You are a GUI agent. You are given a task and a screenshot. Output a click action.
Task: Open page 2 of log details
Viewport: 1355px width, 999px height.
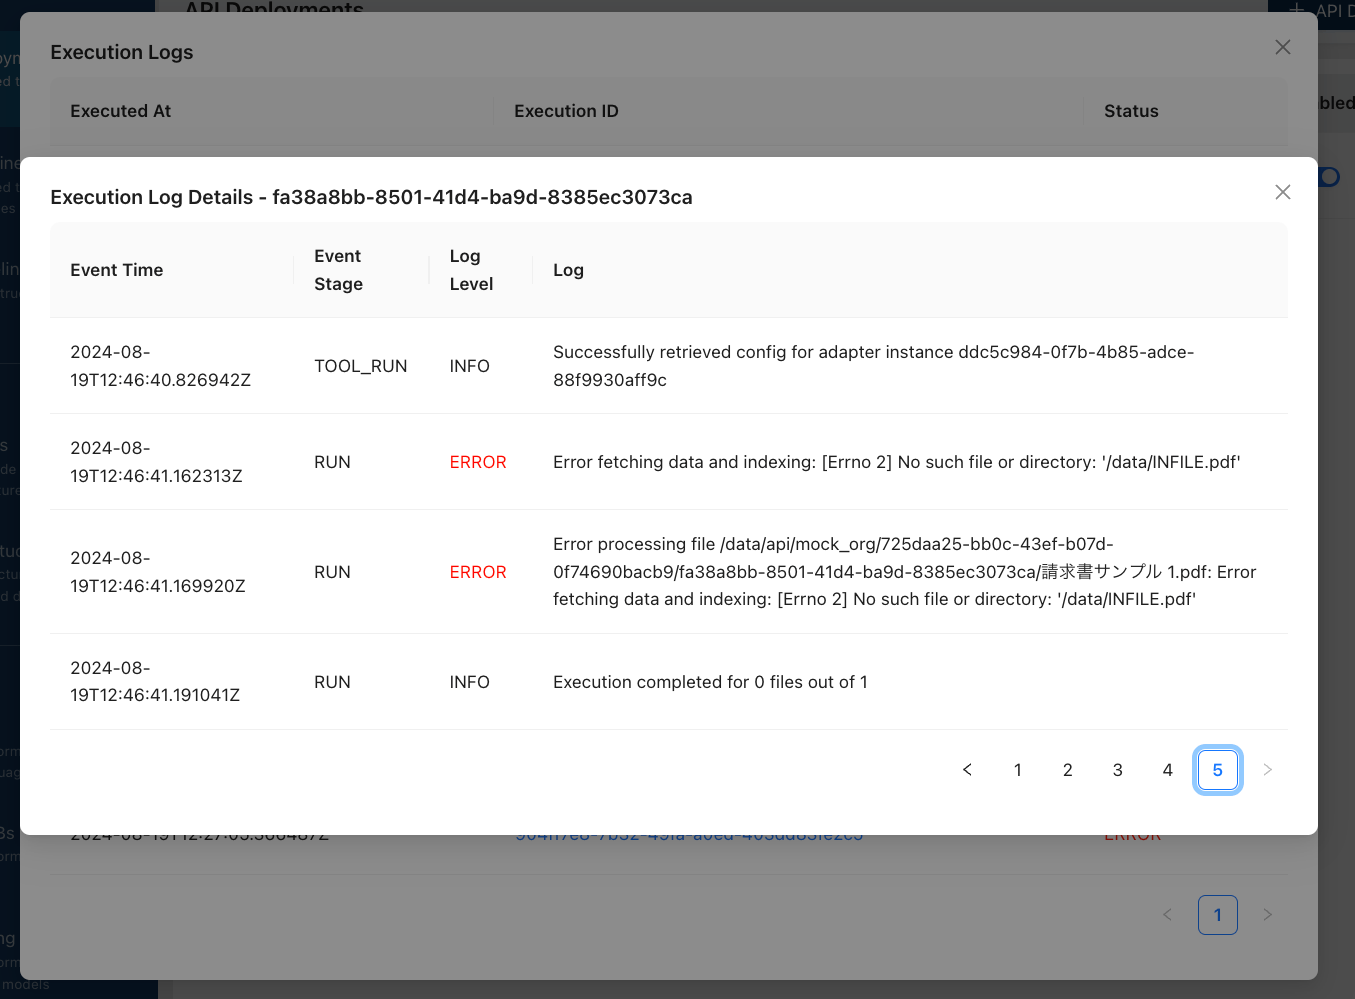(x=1067, y=770)
